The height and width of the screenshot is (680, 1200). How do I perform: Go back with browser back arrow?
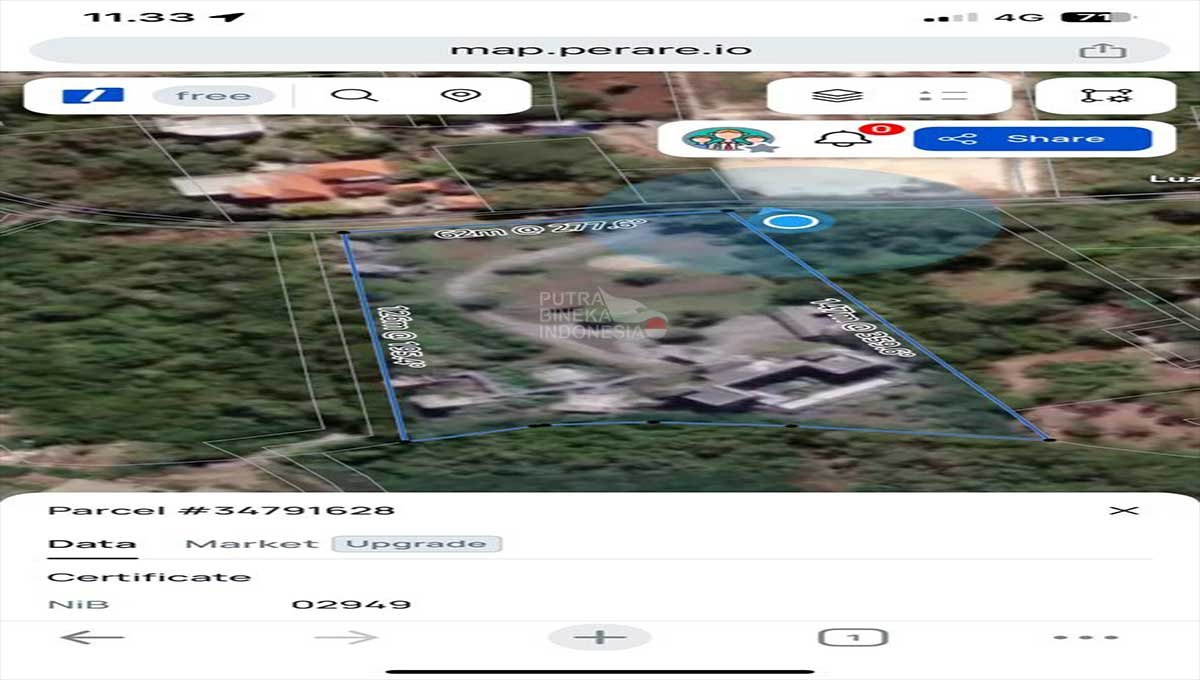pos(92,637)
